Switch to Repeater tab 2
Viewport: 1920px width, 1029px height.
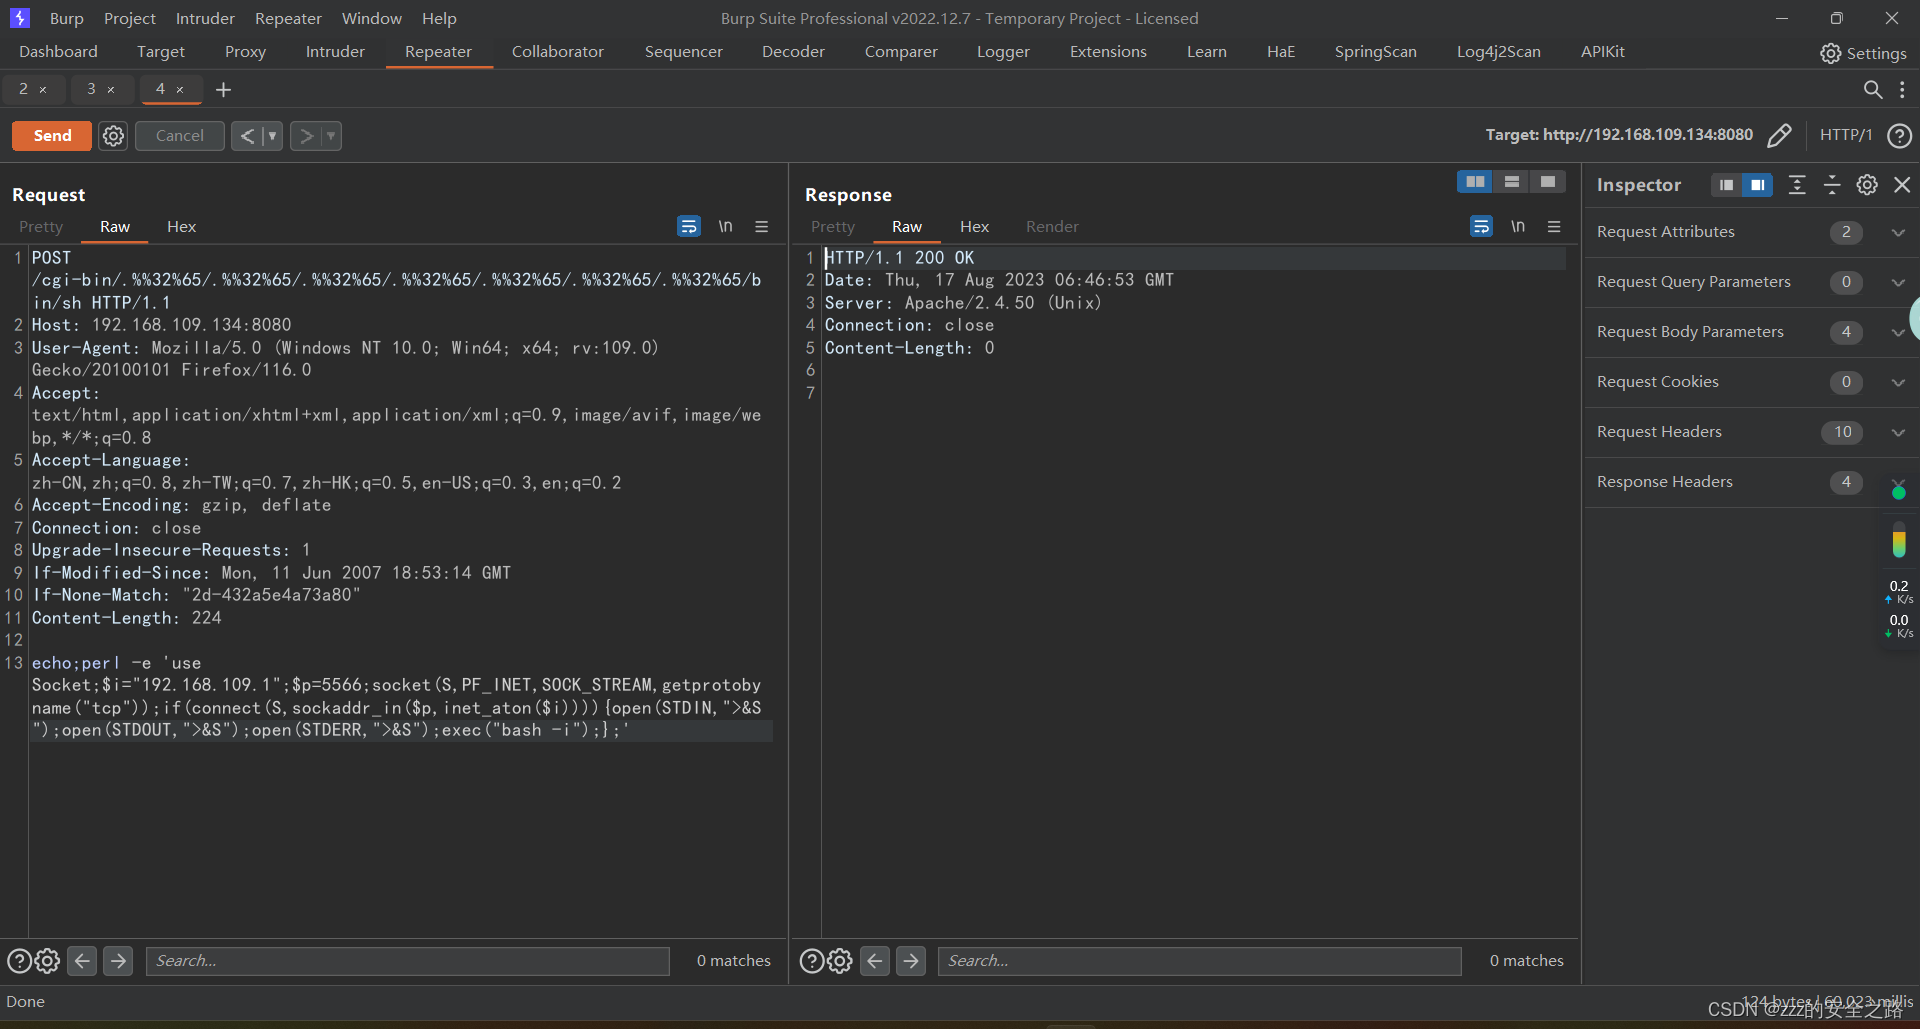tap(24, 89)
